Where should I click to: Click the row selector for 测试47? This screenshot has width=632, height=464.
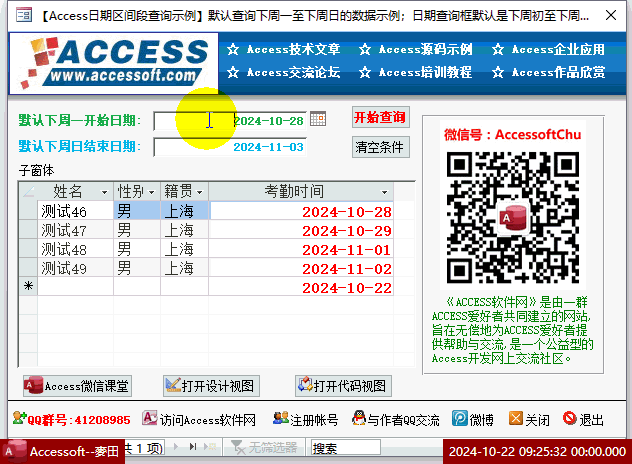click(28, 230)
